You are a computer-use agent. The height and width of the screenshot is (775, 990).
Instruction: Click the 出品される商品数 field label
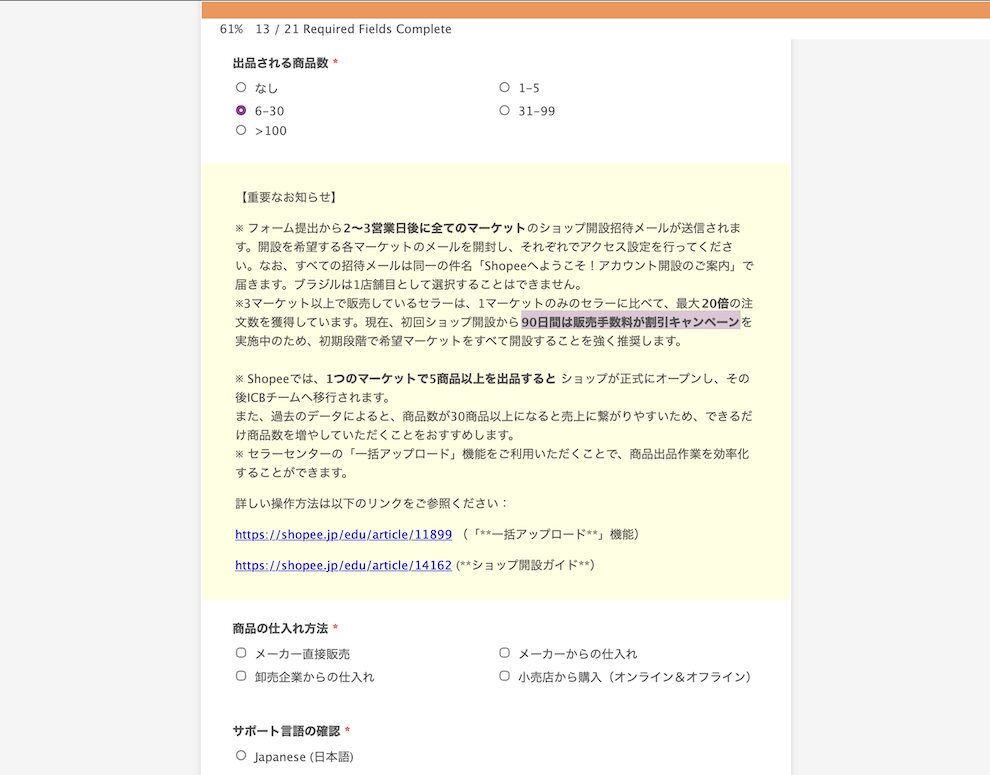(278, 63)
